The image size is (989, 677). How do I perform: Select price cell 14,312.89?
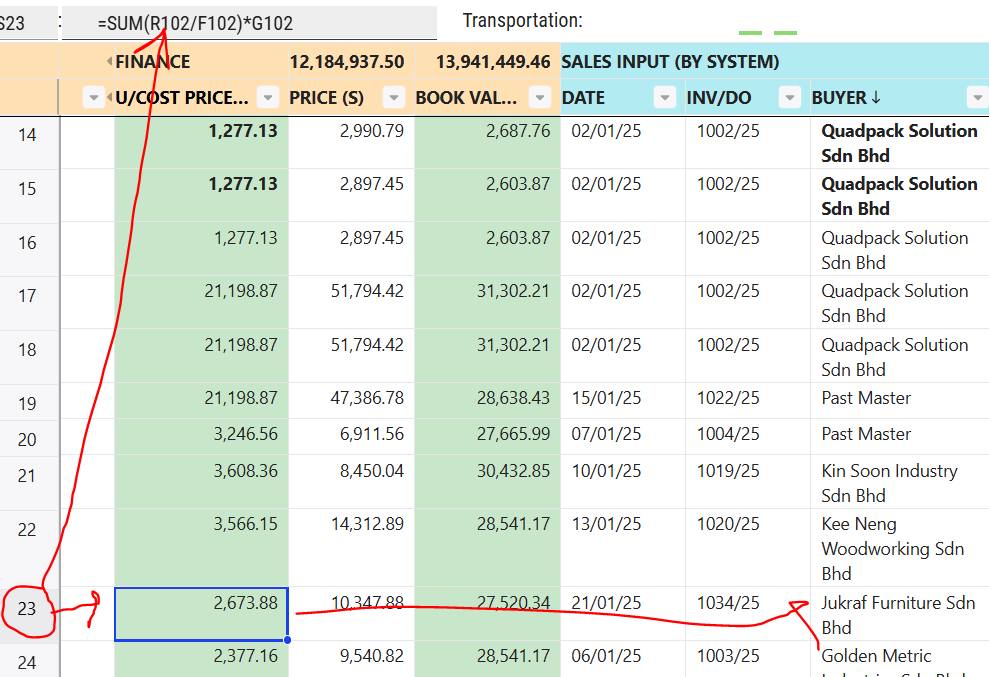(x=351, y=548)
